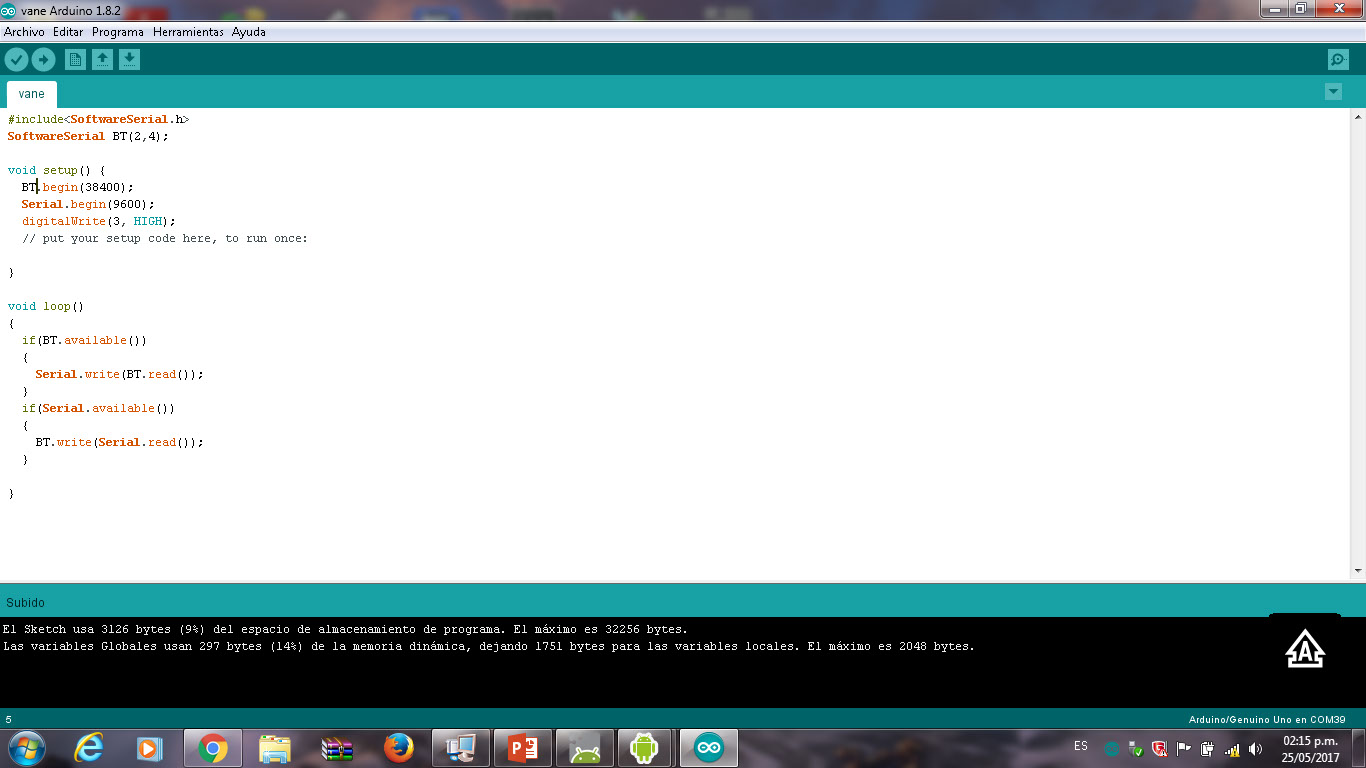1366x768 pixels.
Task: Click the 'if(Serial.available())' line
Action: [x=98, y=408]
